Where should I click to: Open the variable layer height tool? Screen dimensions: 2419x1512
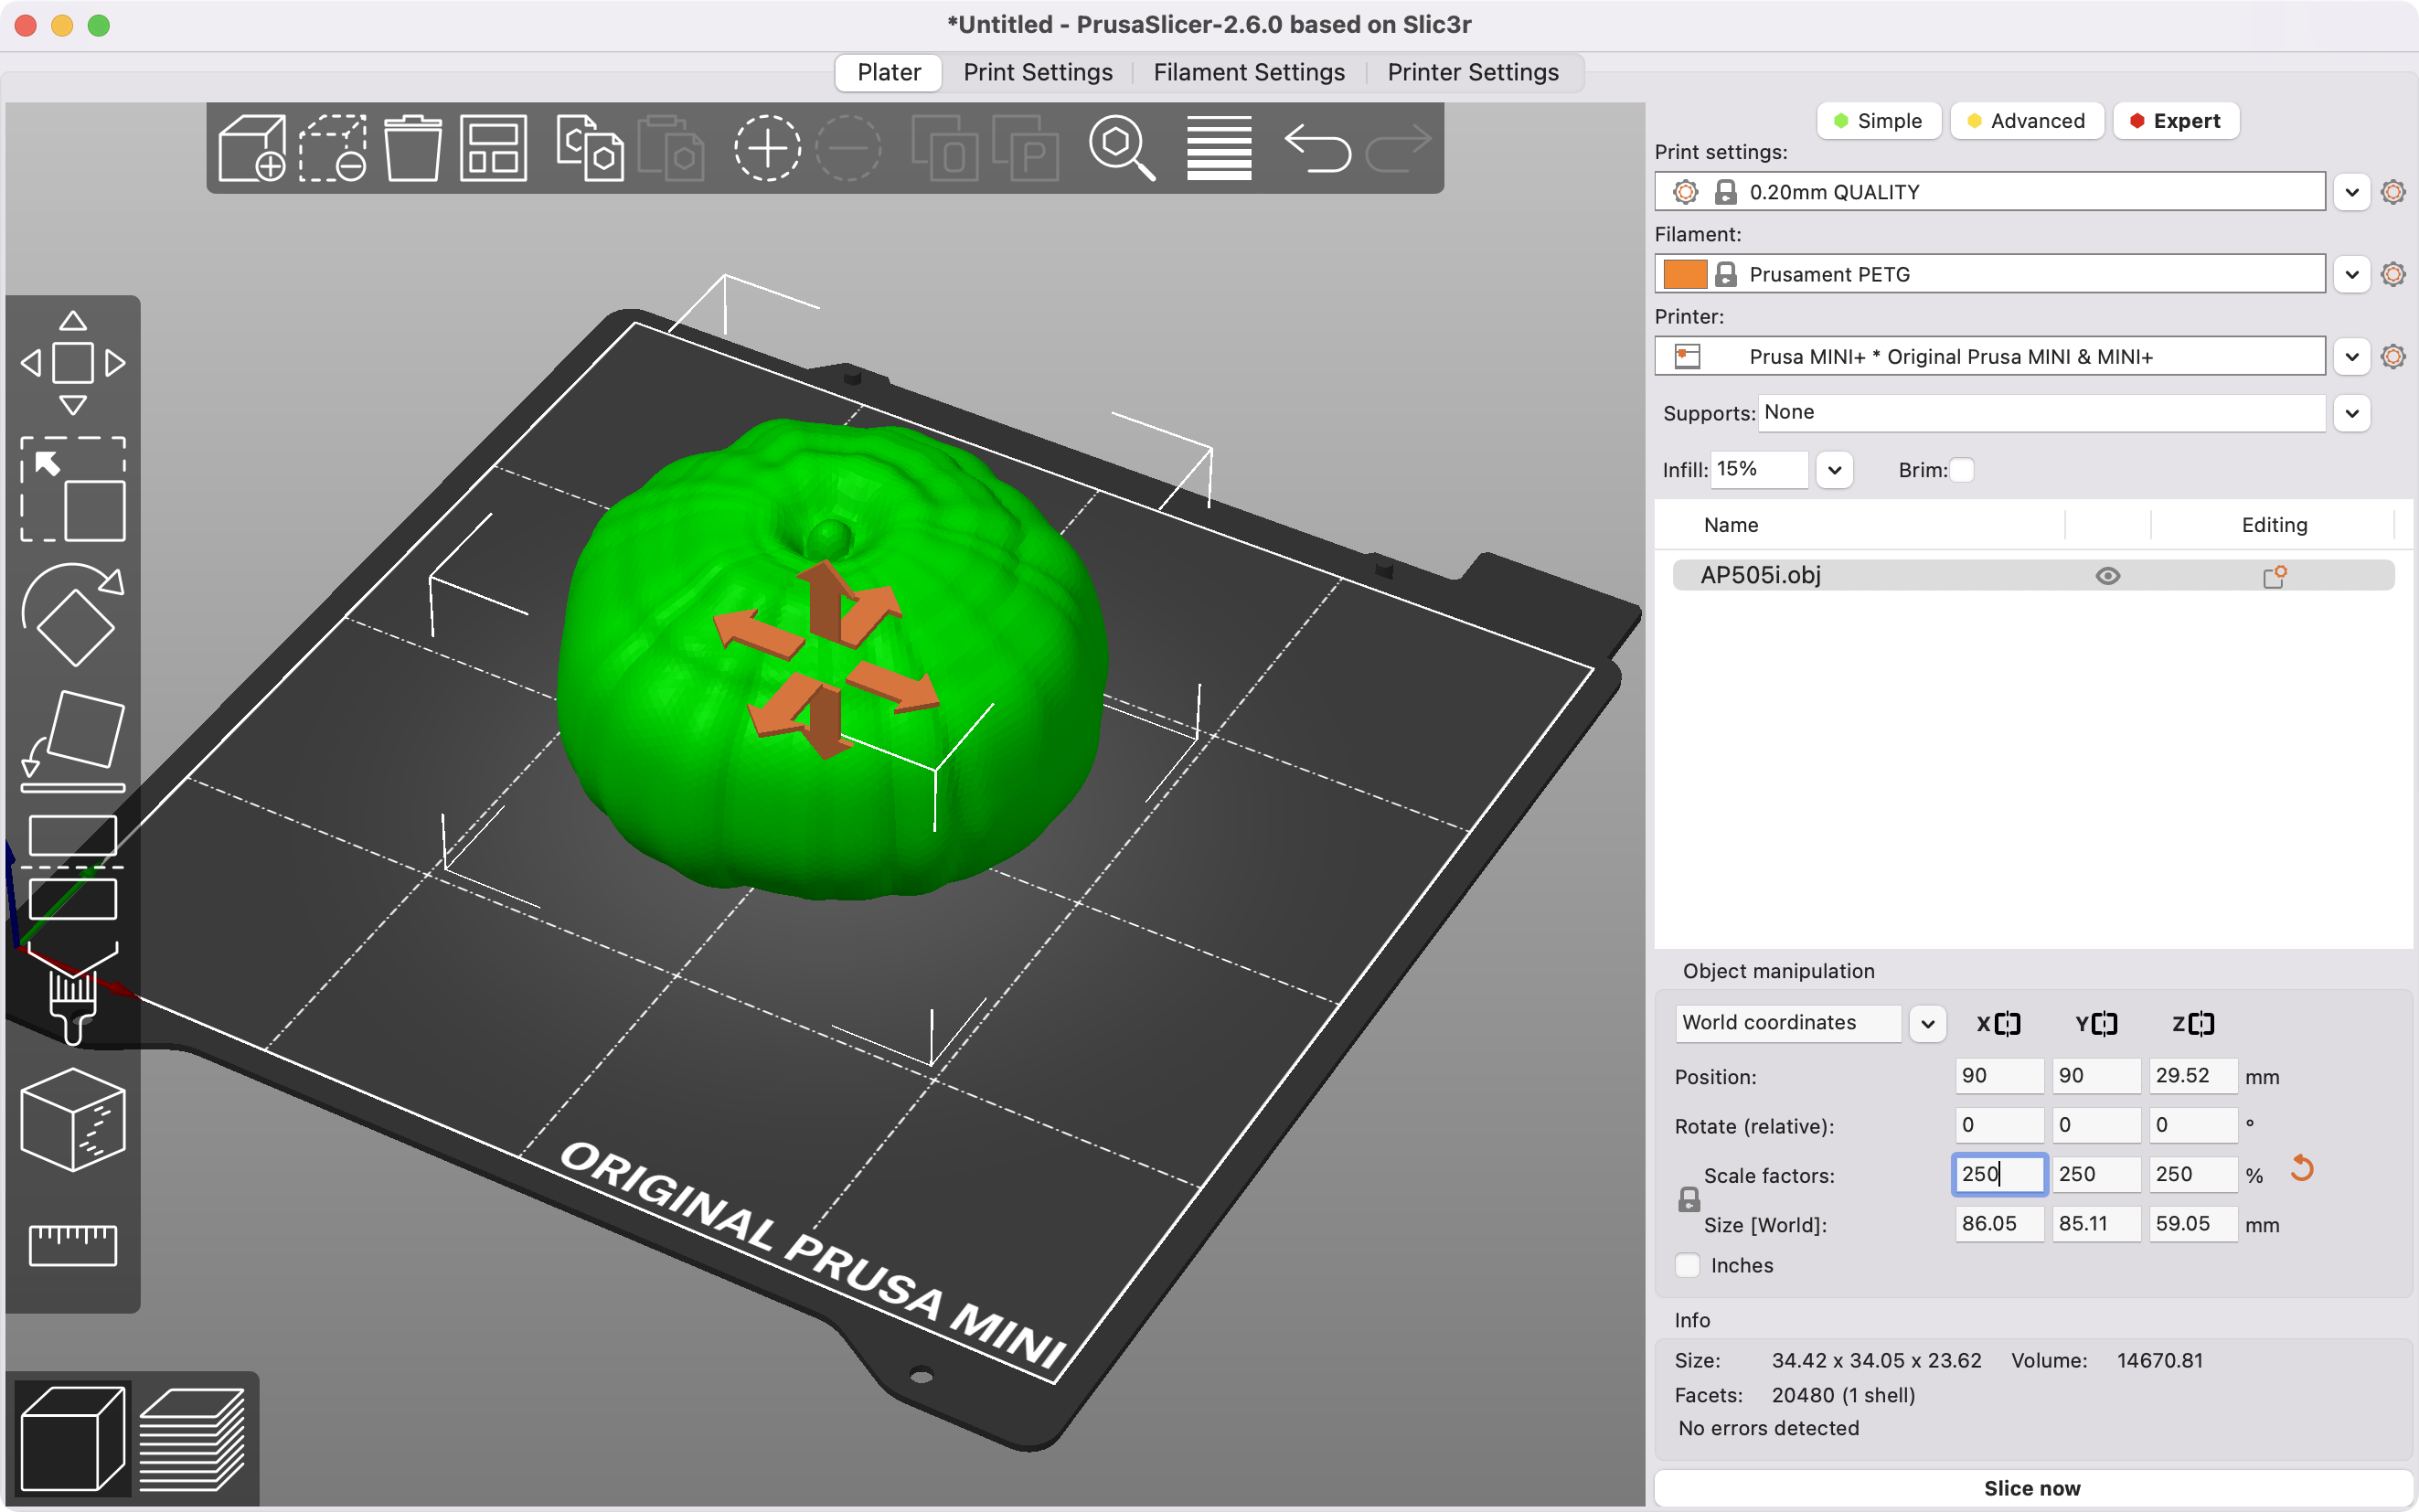(1219, 148)
